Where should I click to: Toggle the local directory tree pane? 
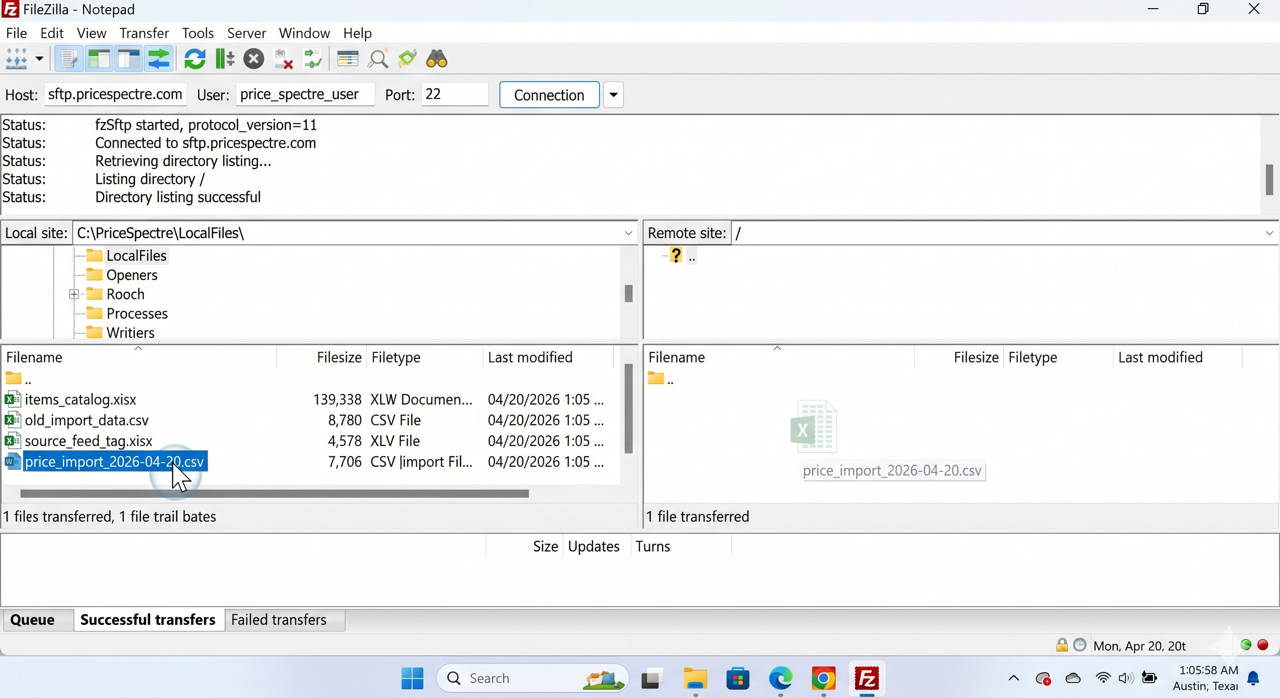click(x=98, y=59)
